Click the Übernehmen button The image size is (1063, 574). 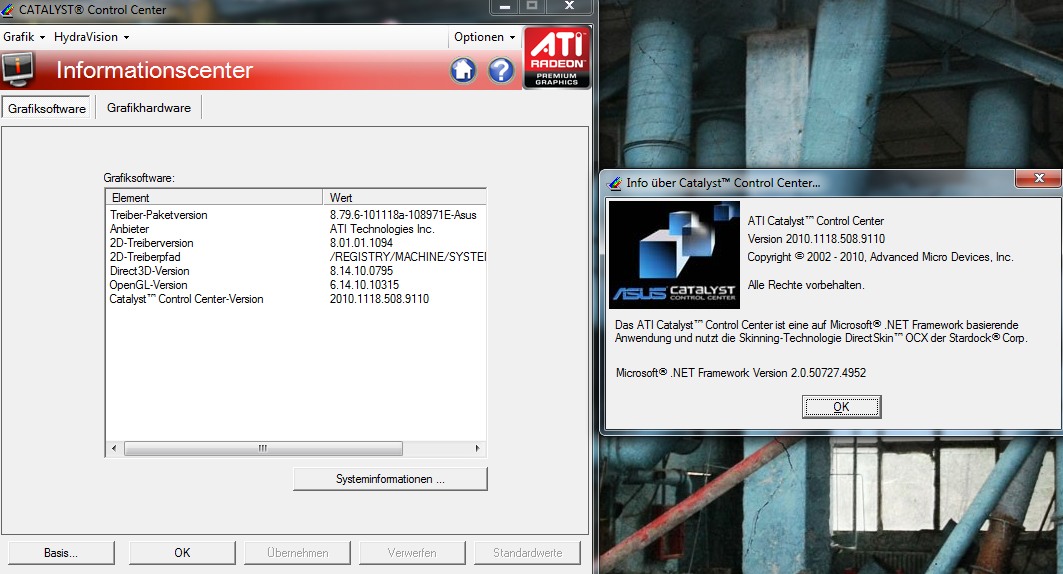point(298,552)
